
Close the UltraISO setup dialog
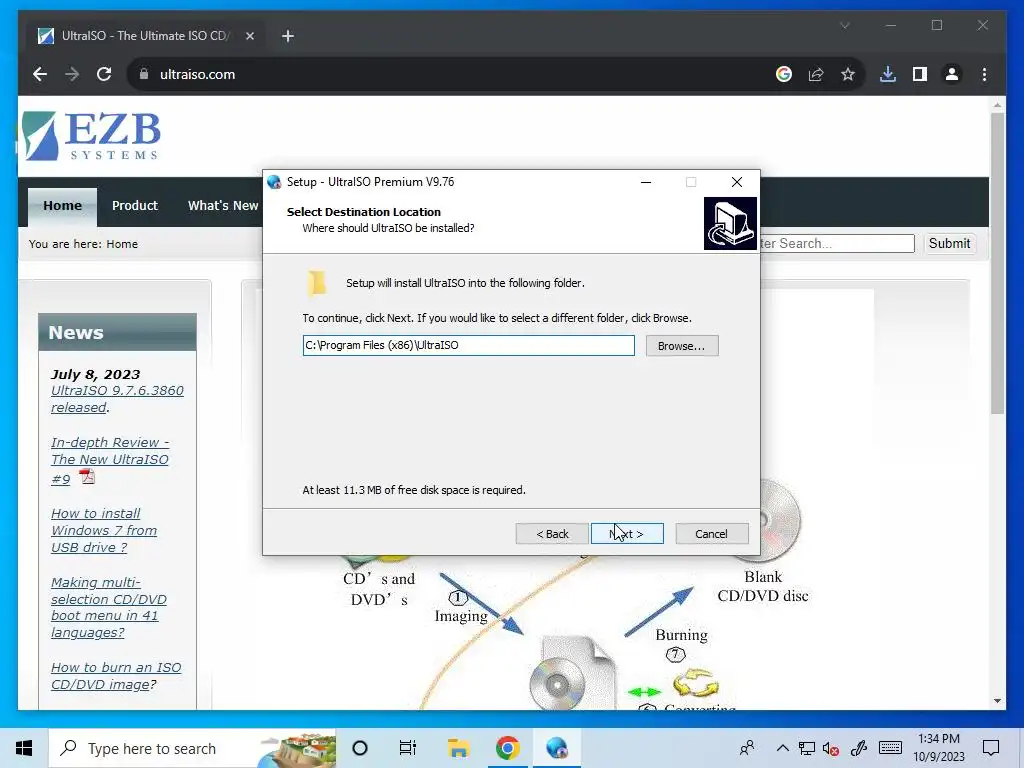tap(737, 182)
